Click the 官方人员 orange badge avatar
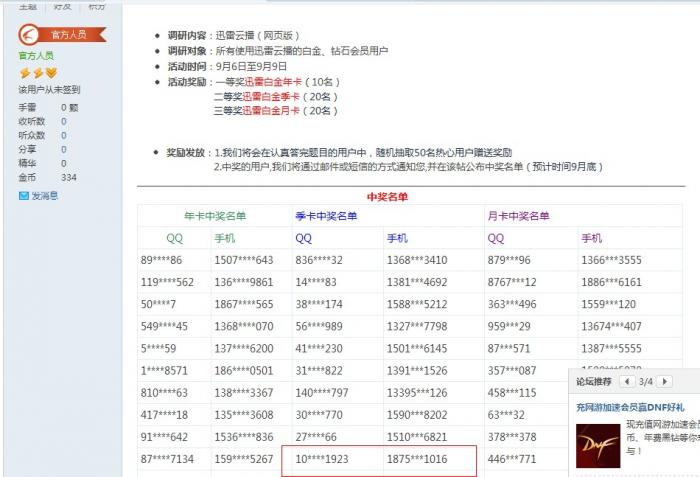This screenshot has height=477, width=700. point(62,34)
